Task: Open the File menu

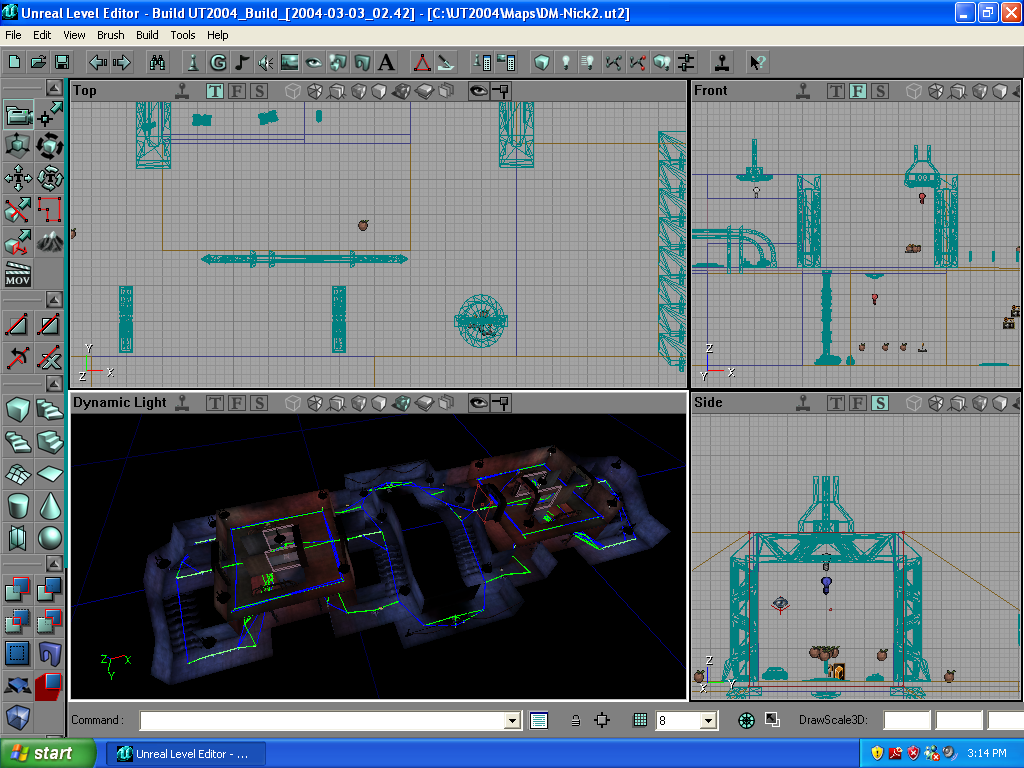Action: [x=13, y=35]
